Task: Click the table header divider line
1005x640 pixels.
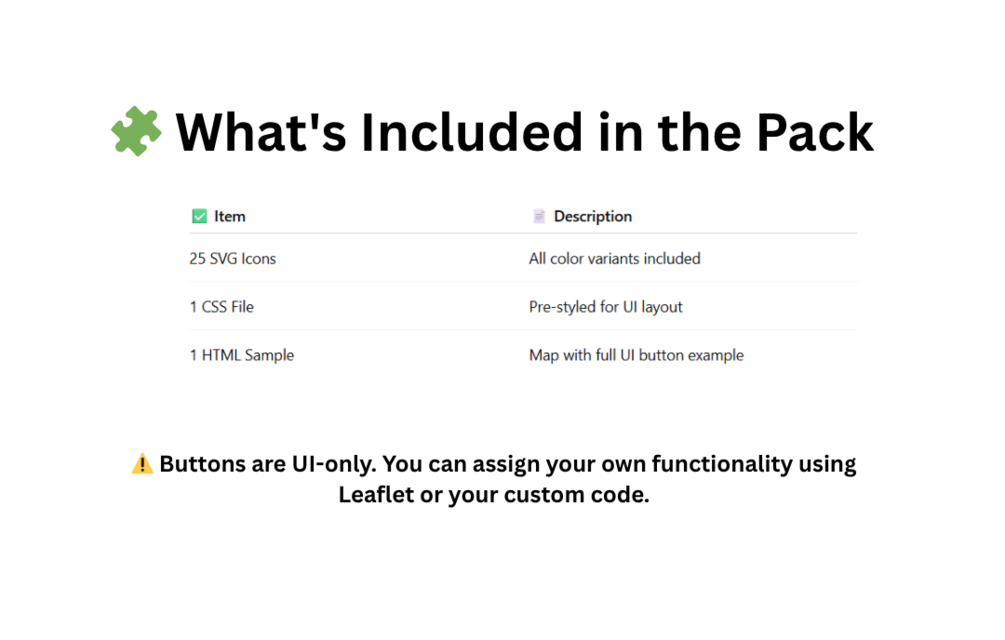Action: (x=524, y=233)
